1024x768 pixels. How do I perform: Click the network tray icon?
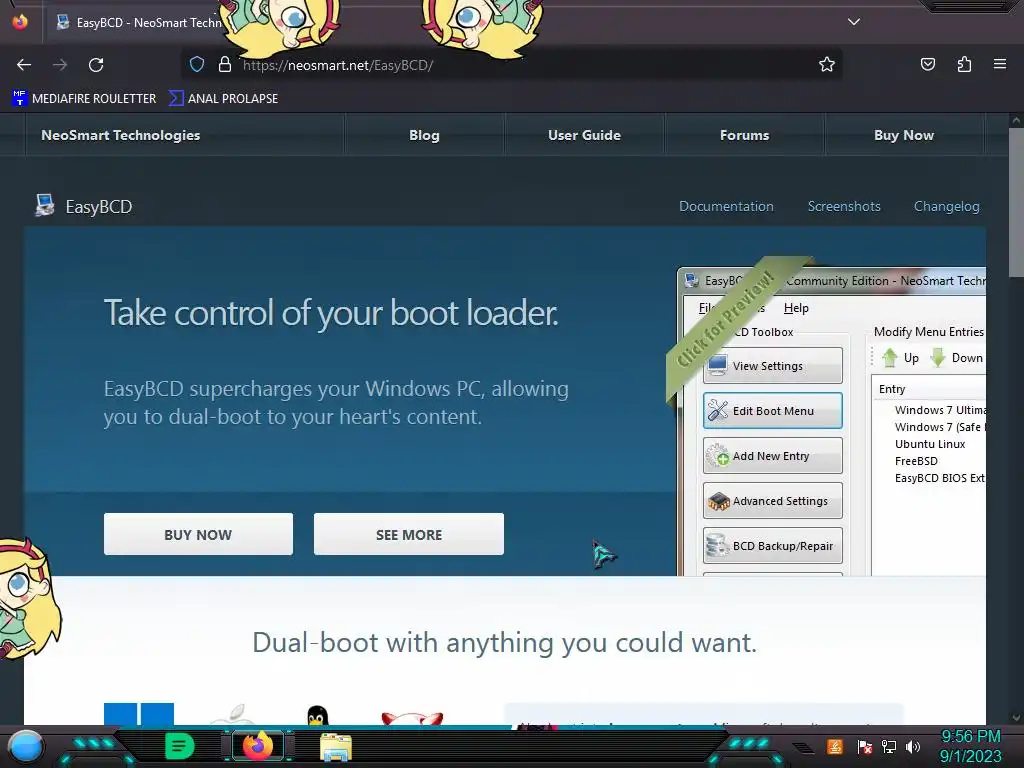pos(889,746)
